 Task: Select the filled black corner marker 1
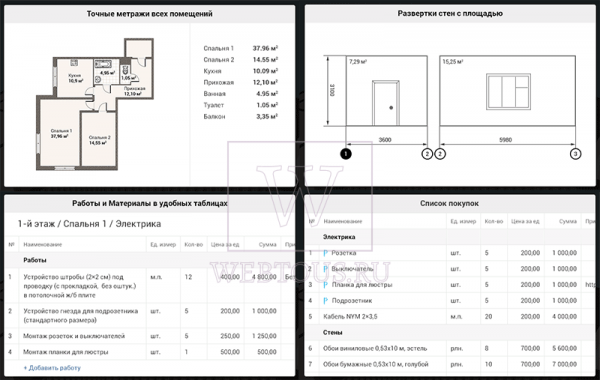[x=346, y=154]
